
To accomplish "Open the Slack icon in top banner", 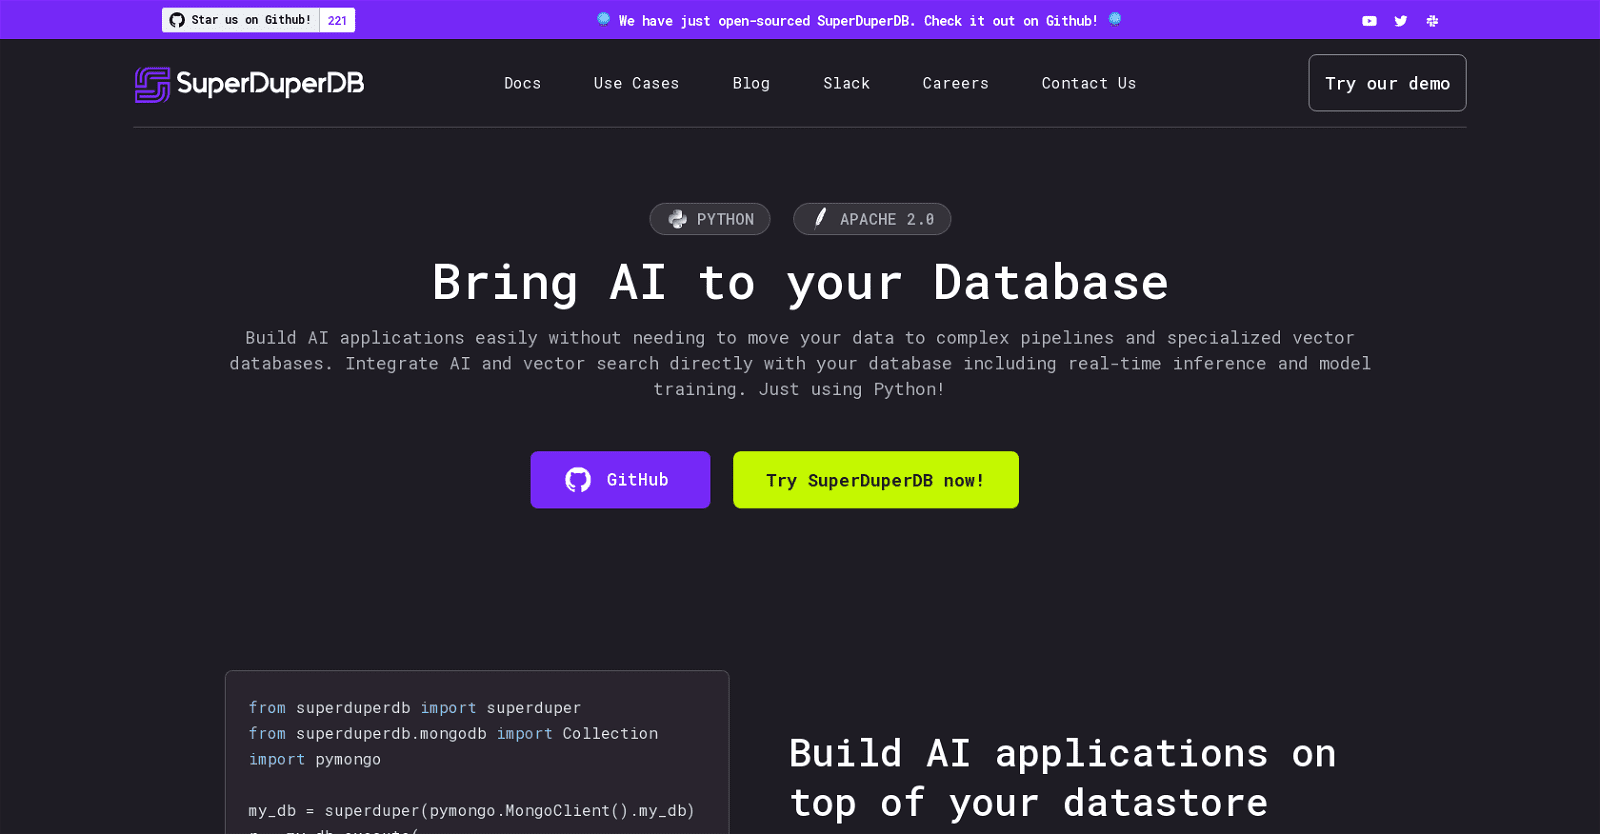I will 1432,21.
